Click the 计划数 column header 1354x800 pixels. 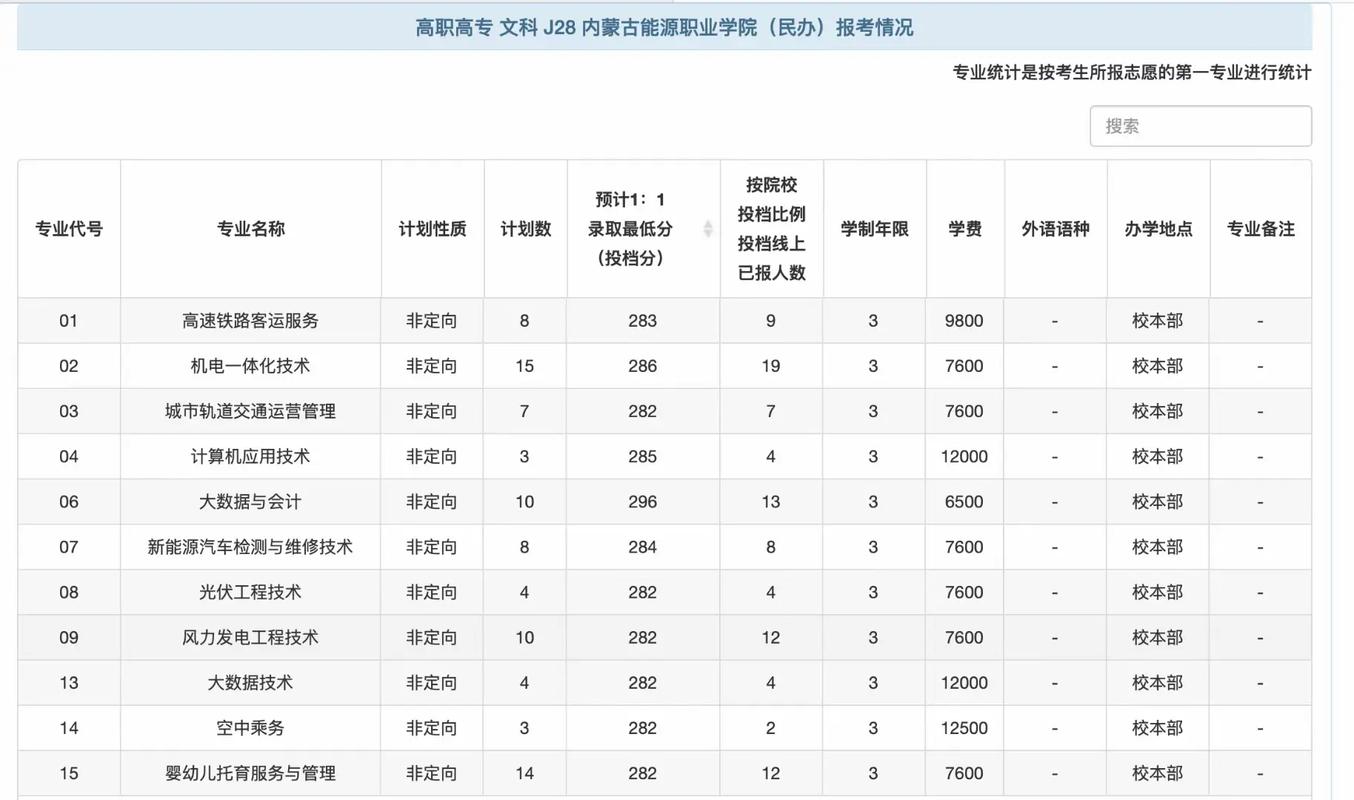526,229
